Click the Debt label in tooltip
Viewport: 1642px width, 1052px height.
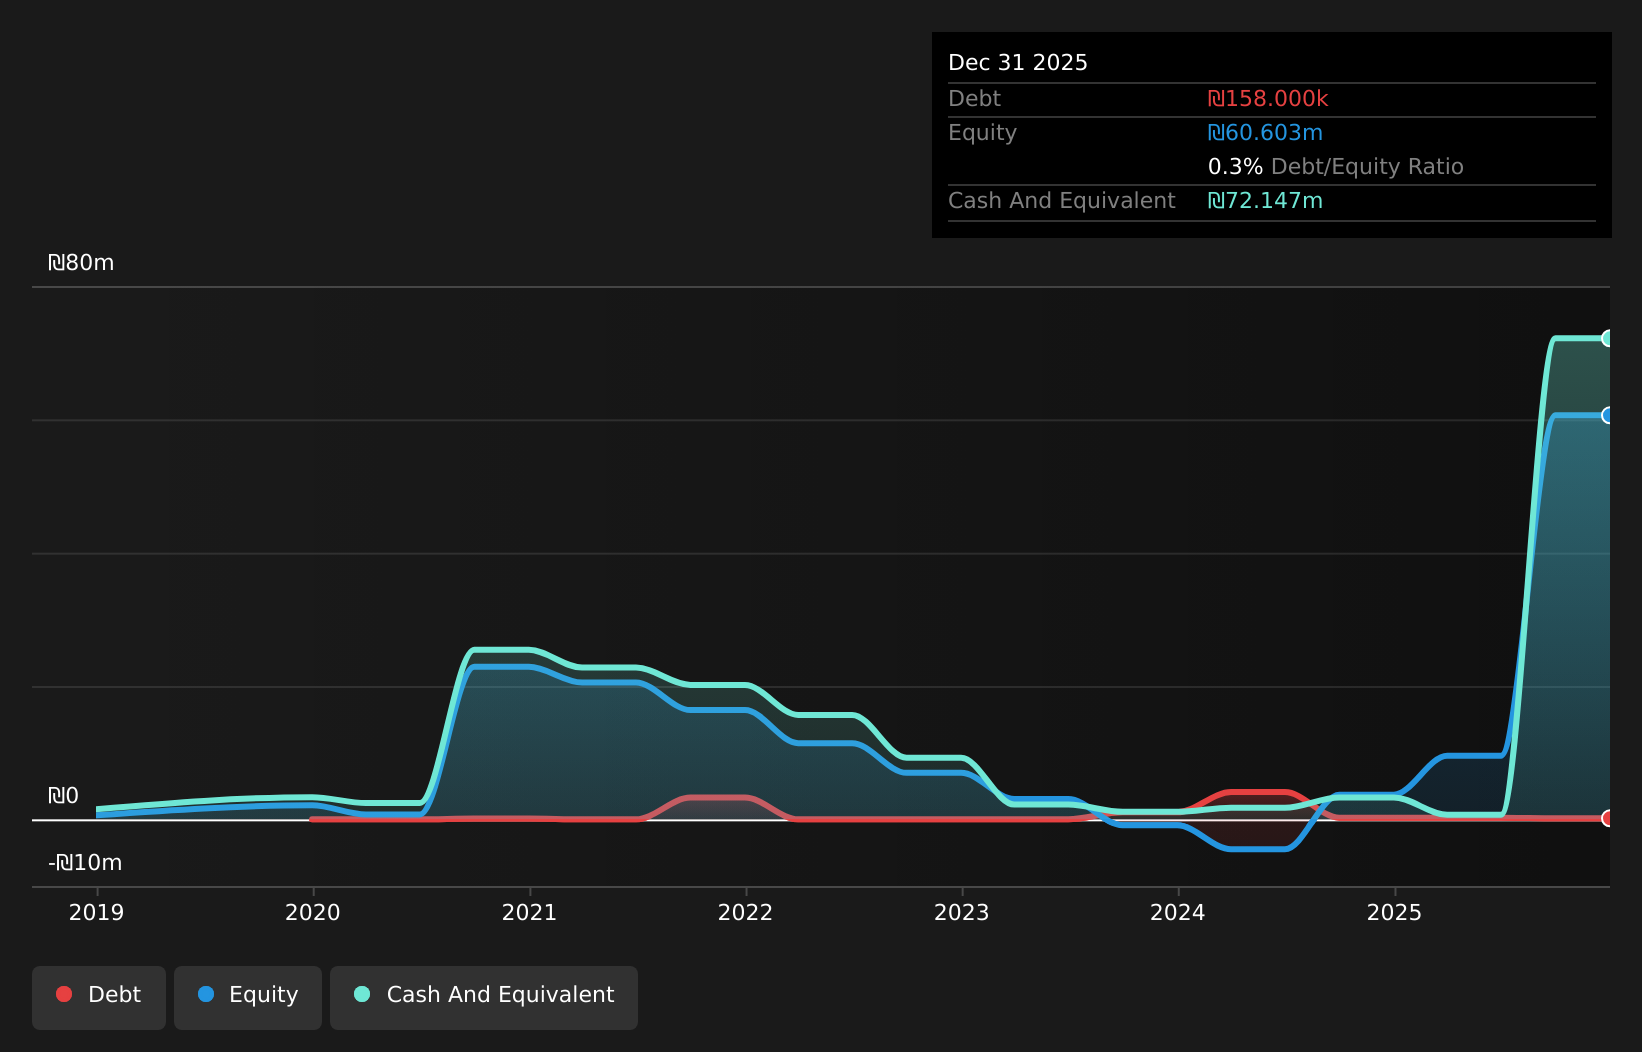pos(974,98)
